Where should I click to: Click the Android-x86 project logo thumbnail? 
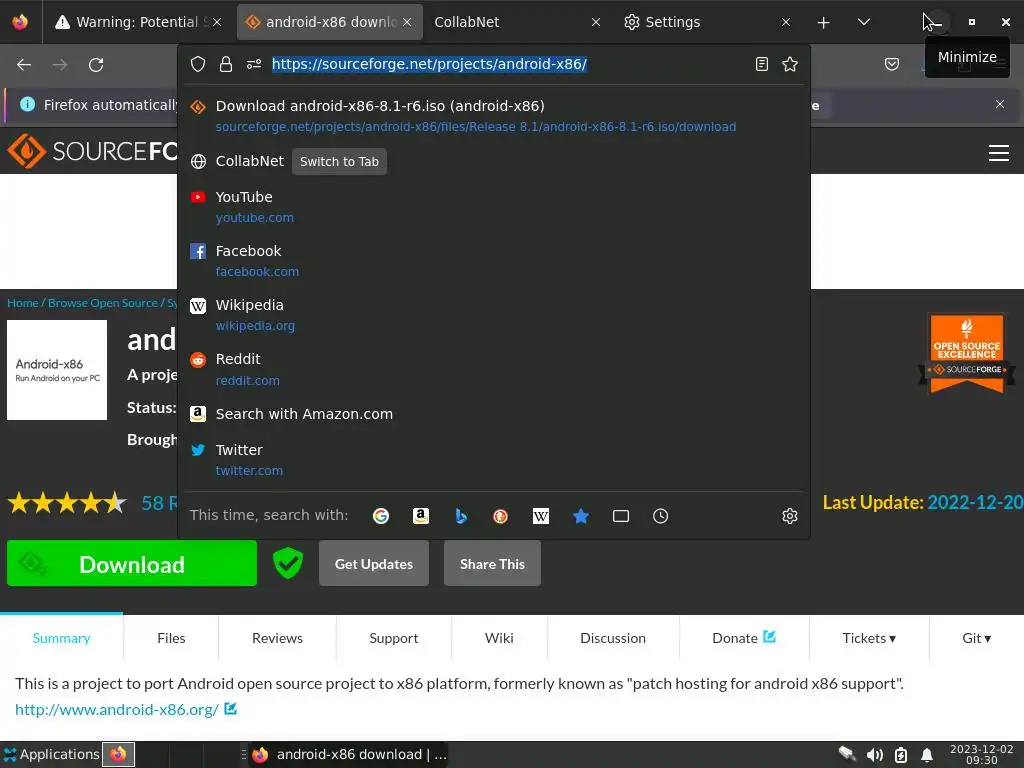coord(57,370)
